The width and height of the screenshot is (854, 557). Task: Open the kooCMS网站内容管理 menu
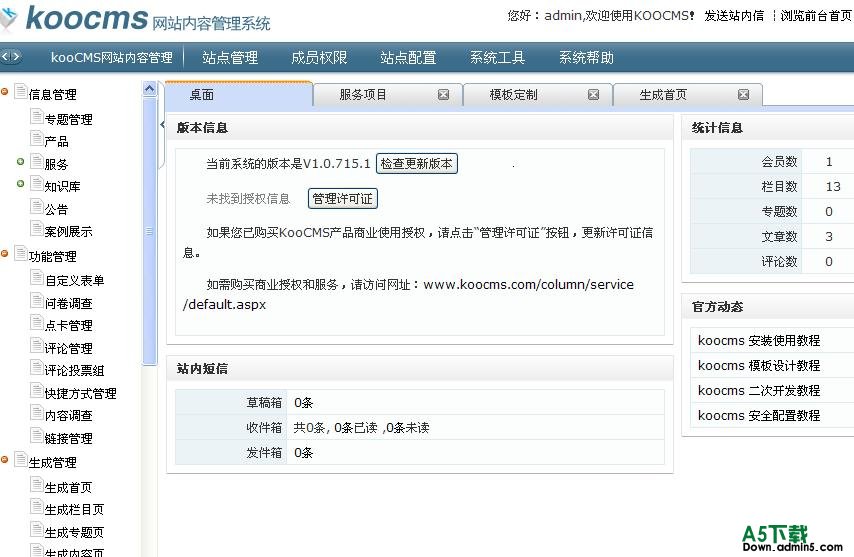click(112, 57)
